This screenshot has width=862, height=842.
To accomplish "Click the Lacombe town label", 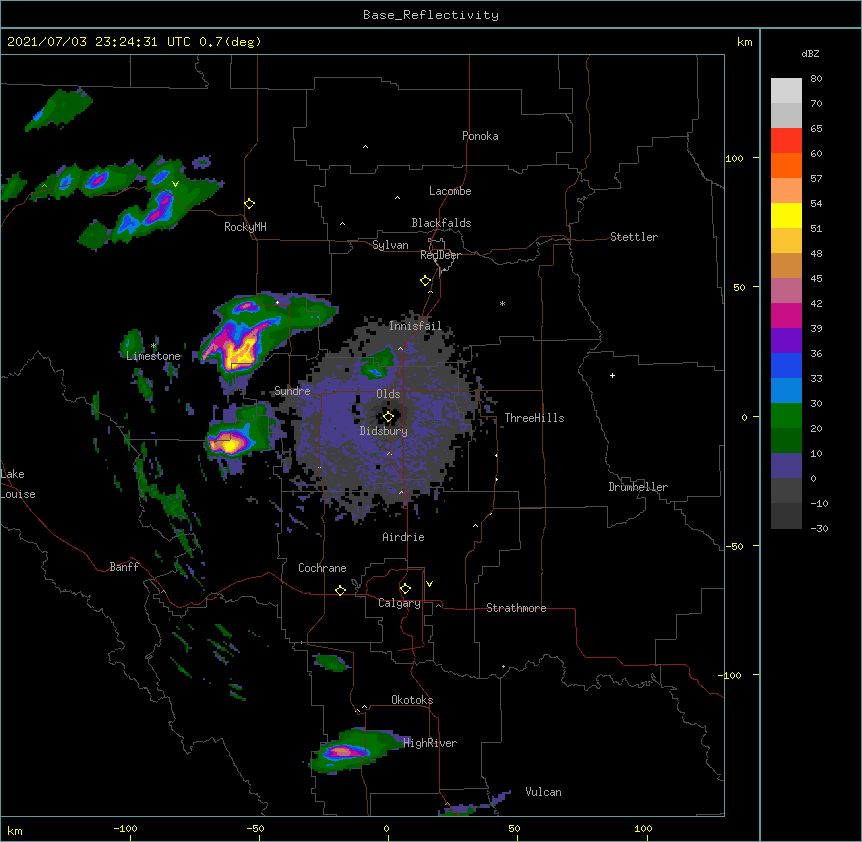I will (x=450, y=191).
